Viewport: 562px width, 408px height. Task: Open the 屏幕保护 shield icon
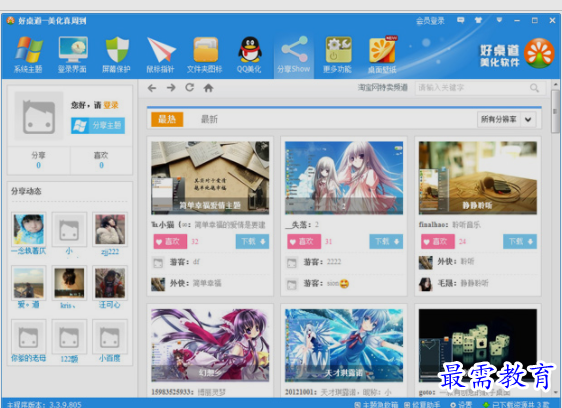117,50
